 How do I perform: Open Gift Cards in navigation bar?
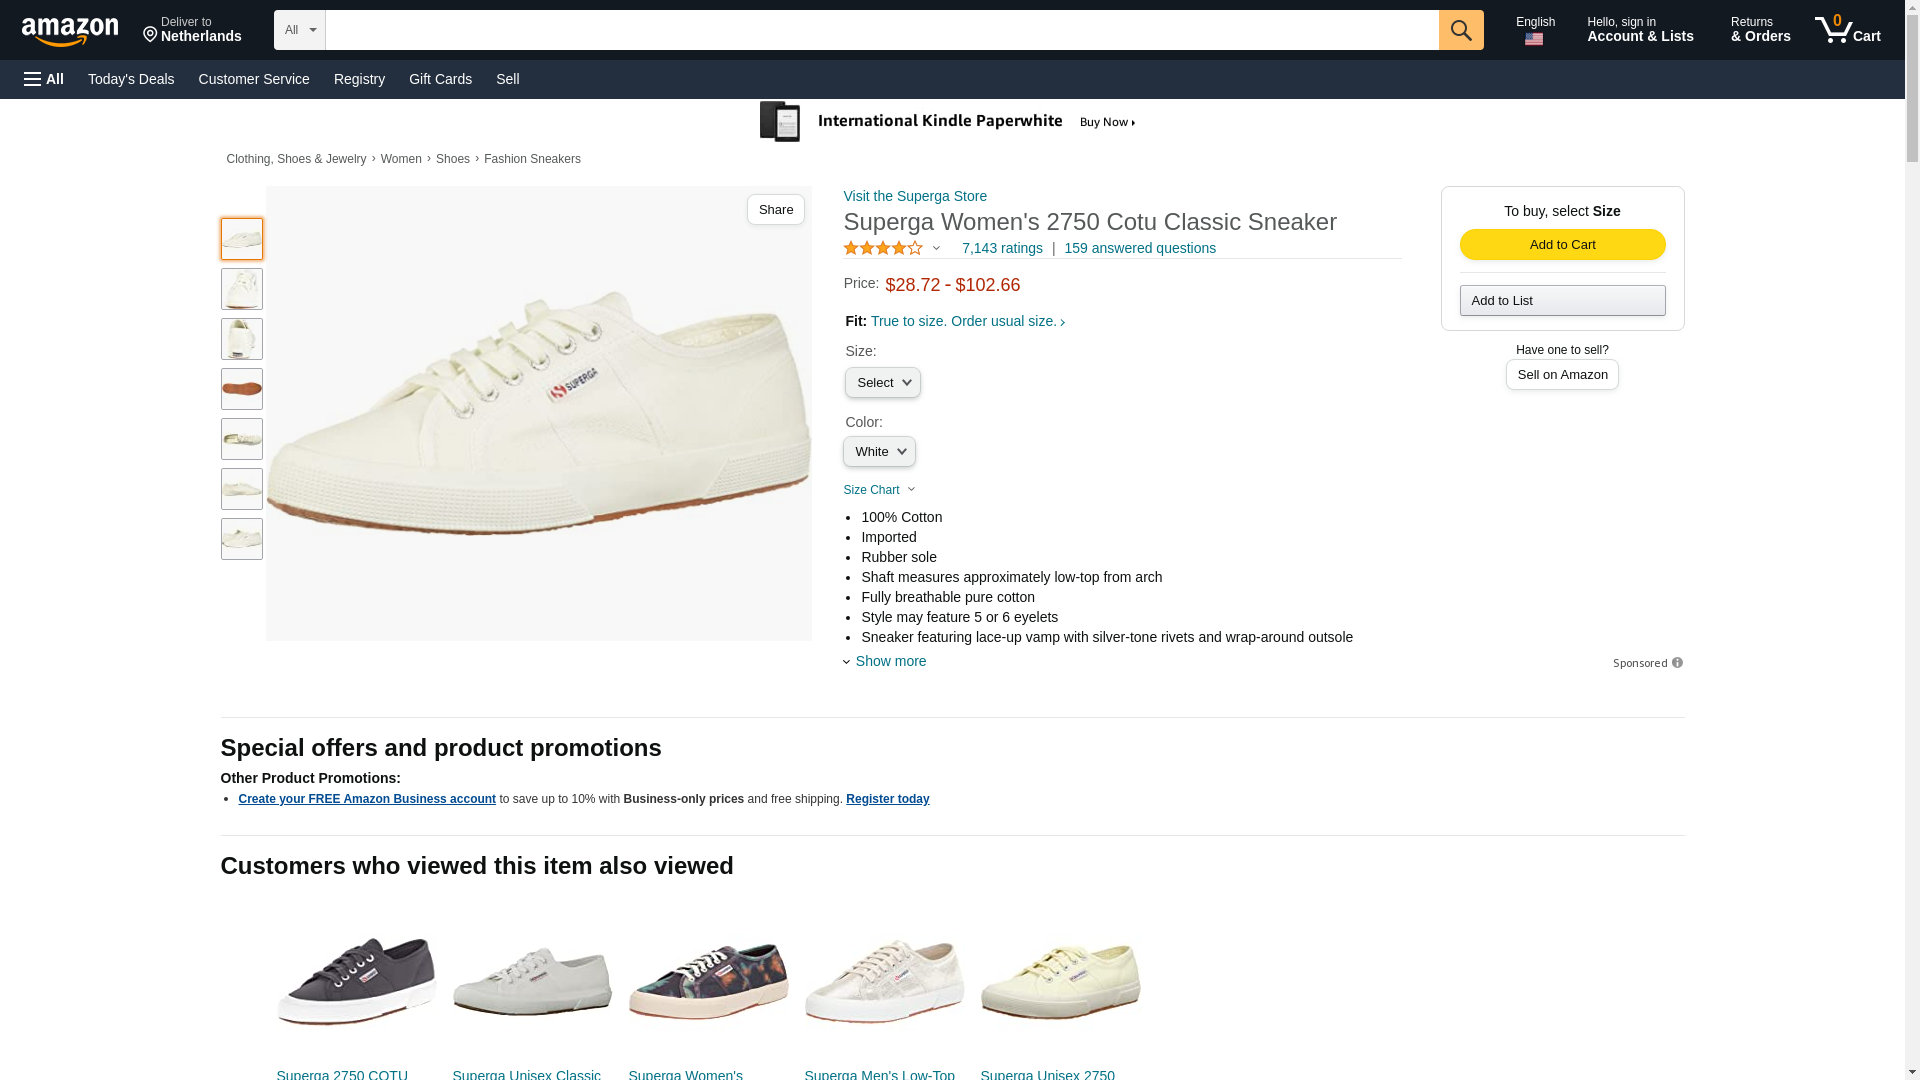coord(440,79)
